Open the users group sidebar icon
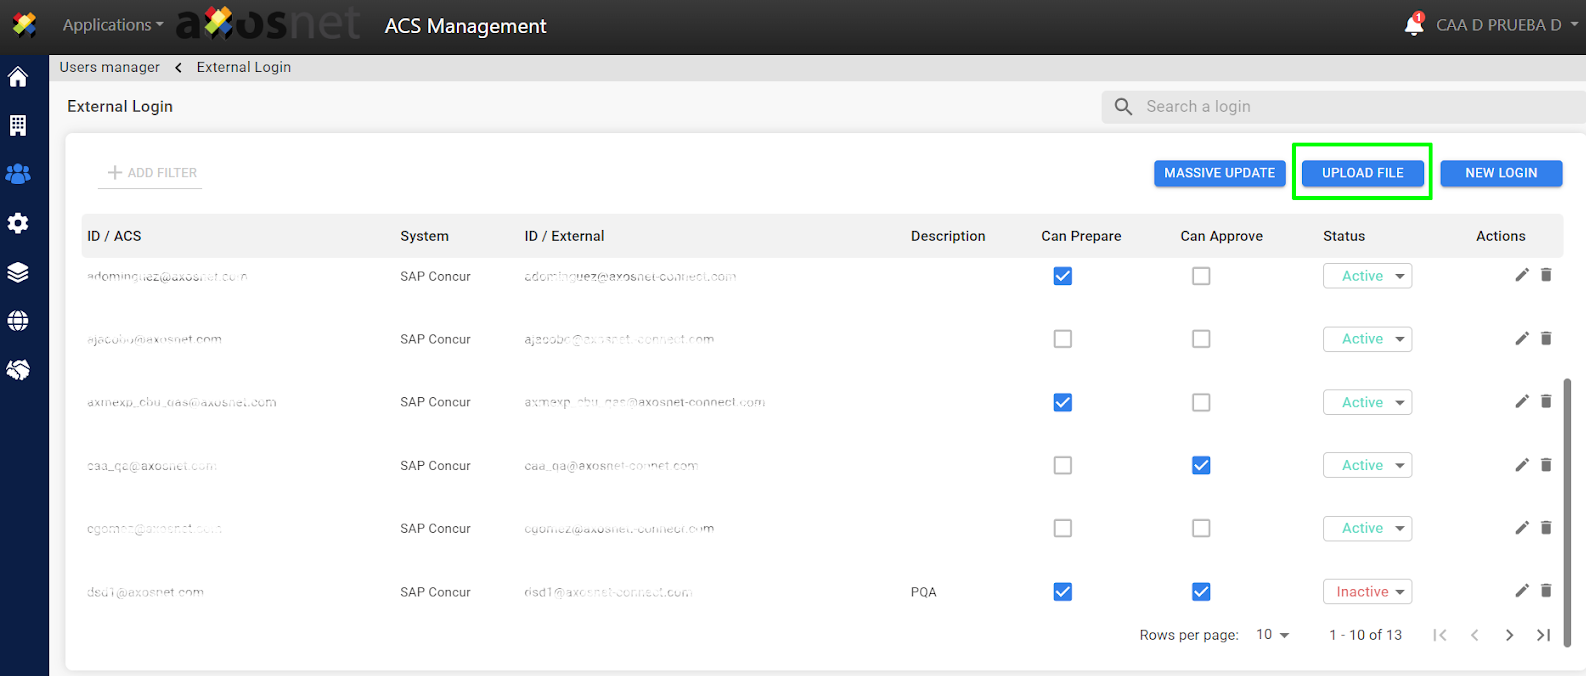Screen dimensions: 1586x676 pyautogui.click(x=18, y=174)
